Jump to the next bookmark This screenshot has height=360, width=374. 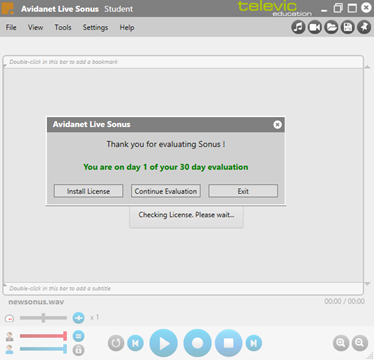(254, 343)
